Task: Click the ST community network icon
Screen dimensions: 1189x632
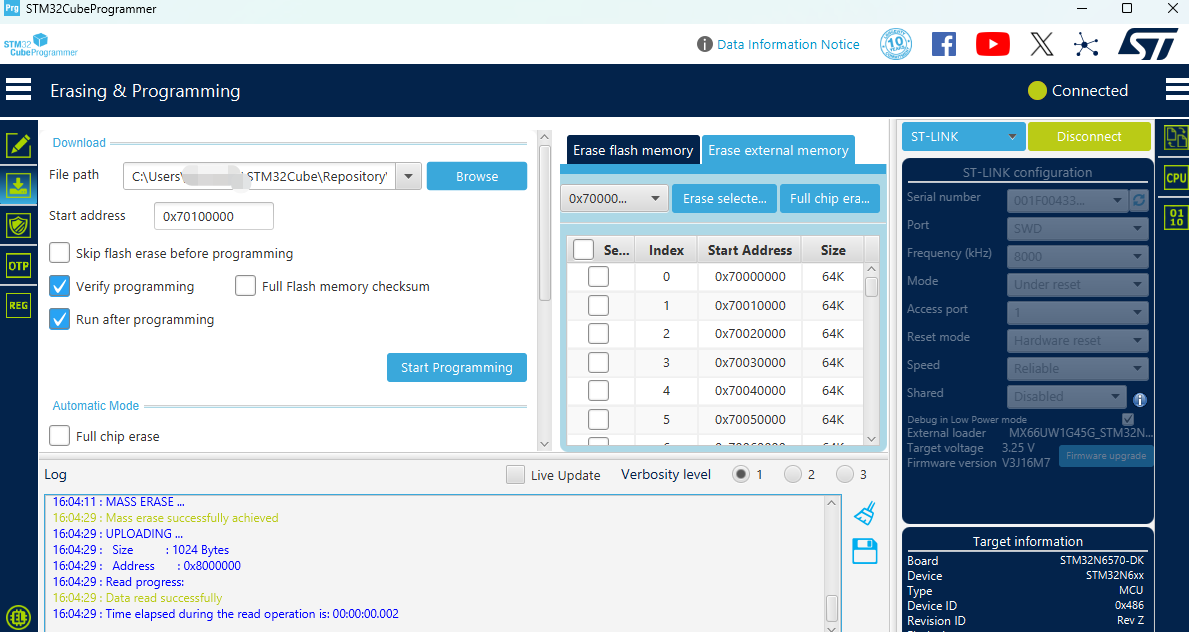Action: [x=1086, y=44]
